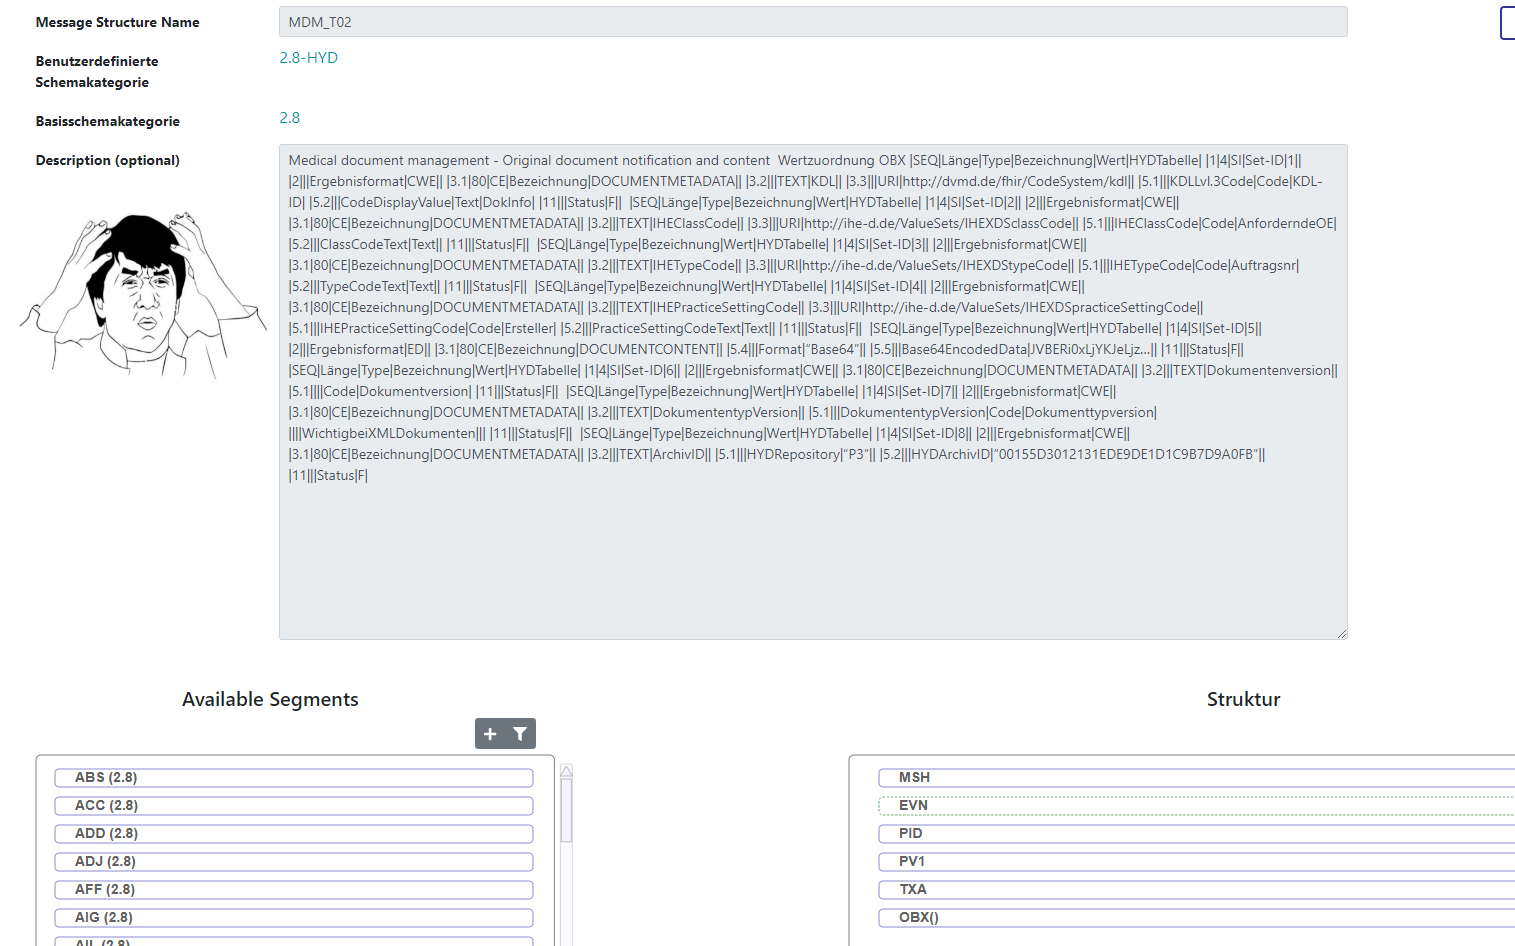This screenshot has width=1515, height=946.
Task: Select the AFF (2.8) segment
Action: 293,890
